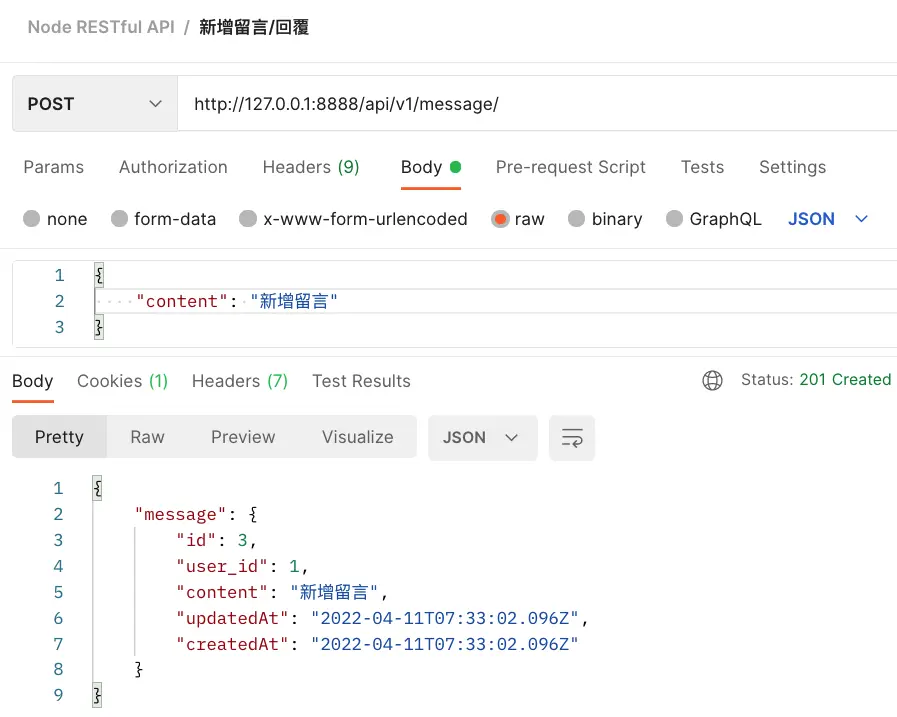Open the response Cookies tab
Viewport: 897px width, 717px height.
point(122,381)
